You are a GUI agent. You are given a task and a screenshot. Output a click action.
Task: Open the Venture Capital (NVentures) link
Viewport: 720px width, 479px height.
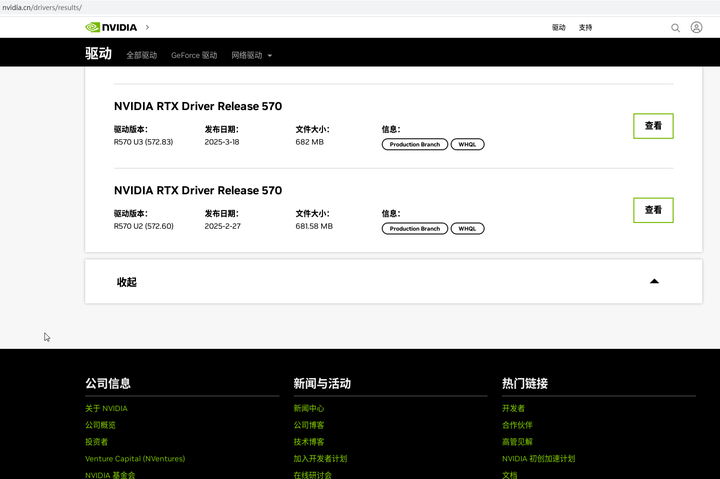(x=135, y=458)
